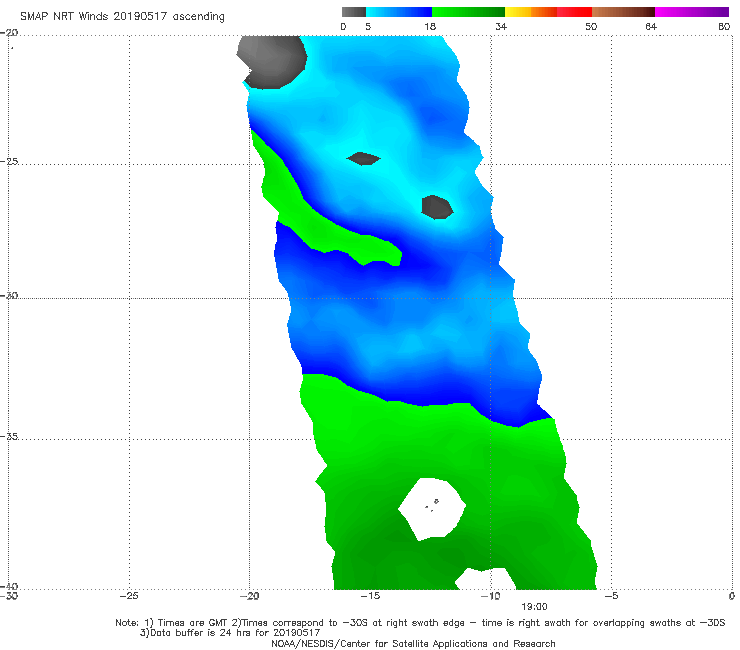Click the '-5' longitude label on the bottom axis

click(611, 596)
